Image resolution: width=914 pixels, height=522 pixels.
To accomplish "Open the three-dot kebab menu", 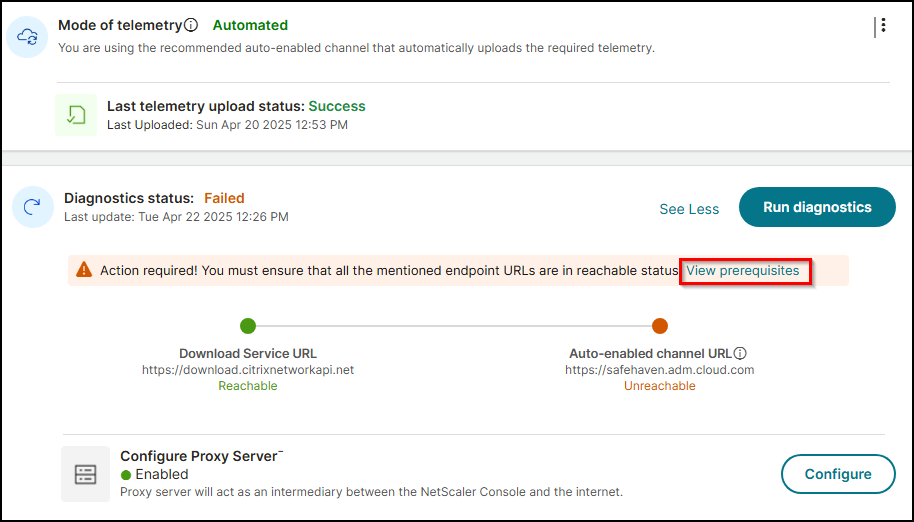I will point(884,25).
